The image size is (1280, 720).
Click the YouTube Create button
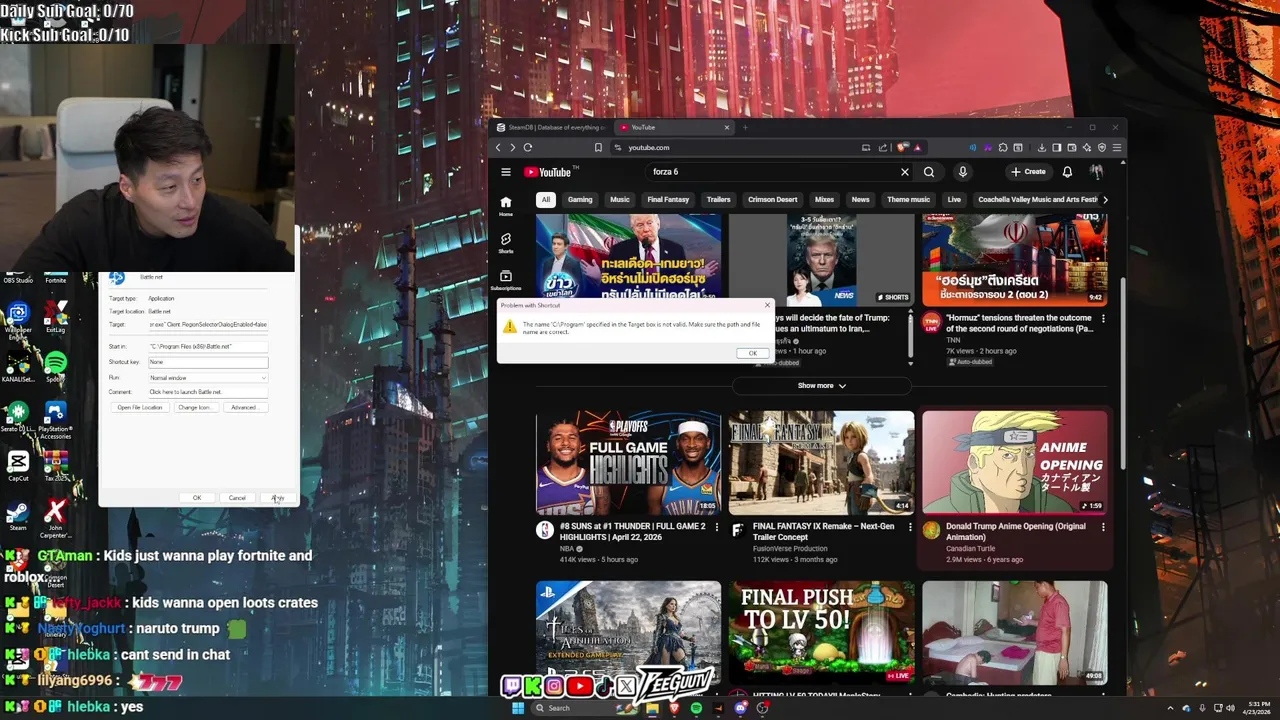point(1028,172)
